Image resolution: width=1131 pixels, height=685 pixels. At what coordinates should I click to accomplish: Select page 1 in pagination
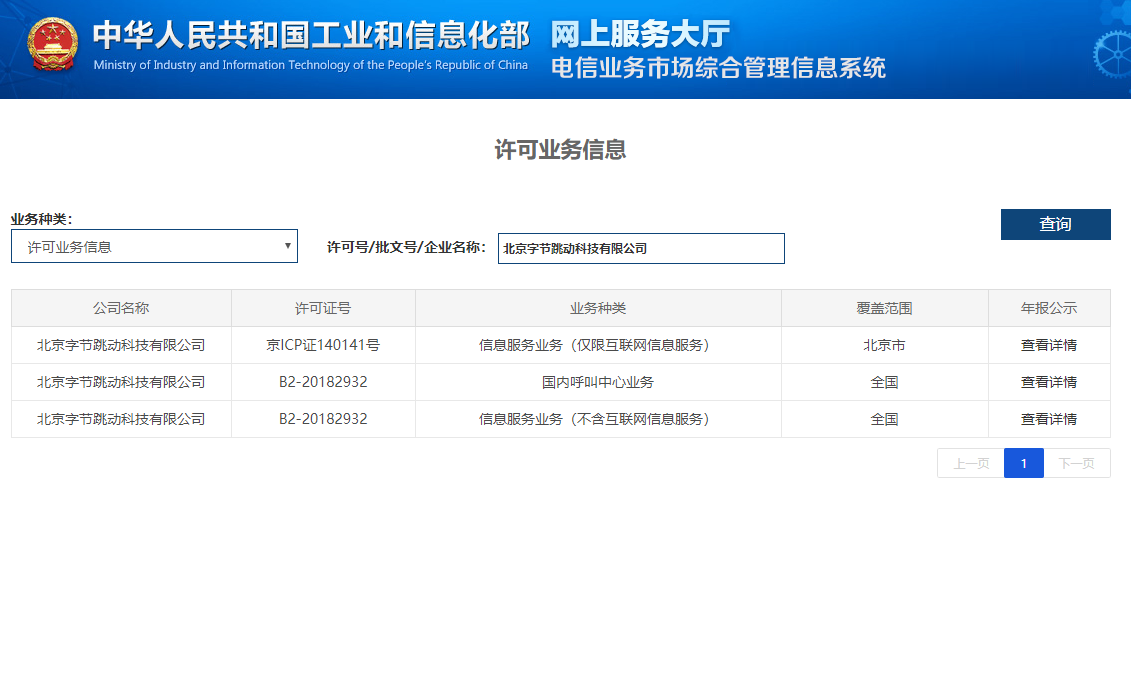[1023, 463]
